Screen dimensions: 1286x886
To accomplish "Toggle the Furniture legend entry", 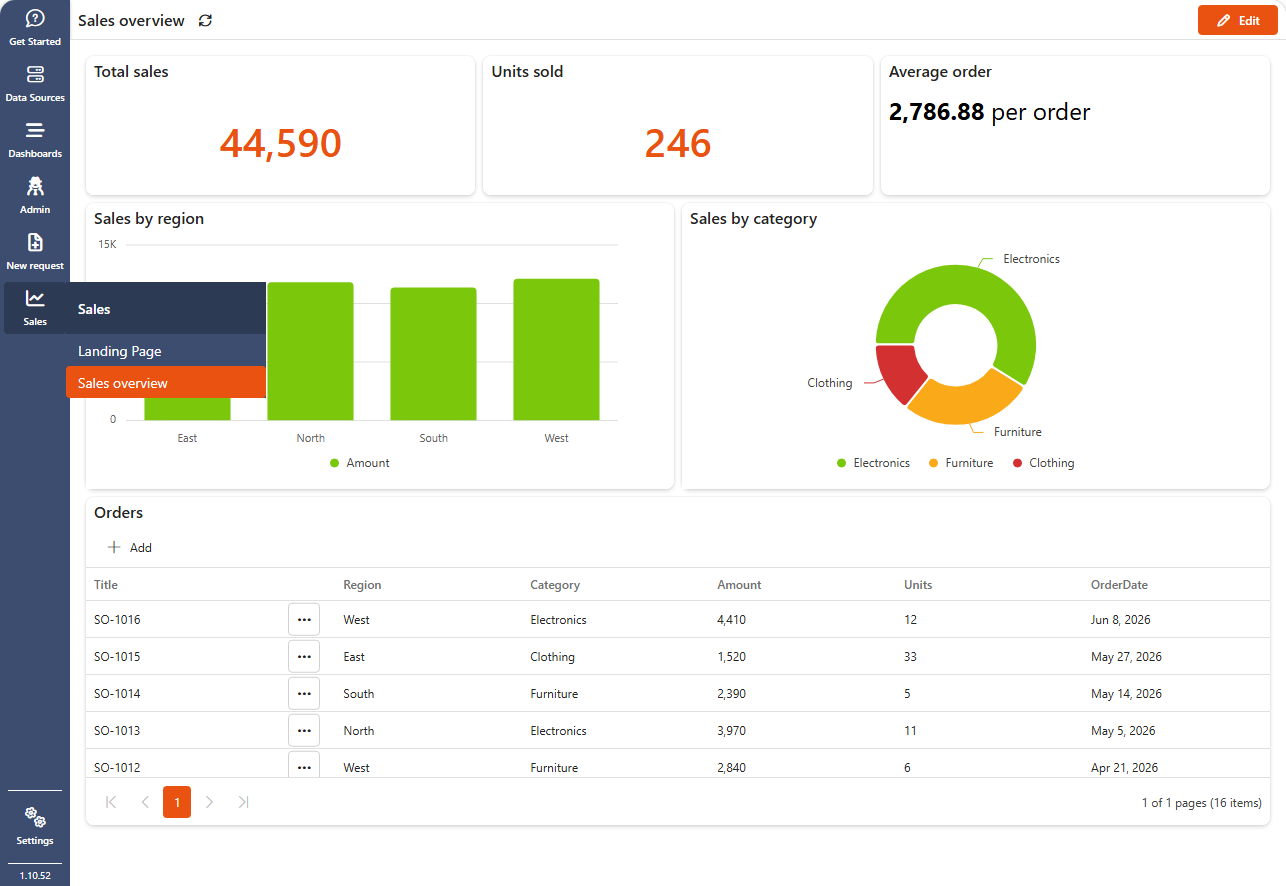I will point(961,463).
